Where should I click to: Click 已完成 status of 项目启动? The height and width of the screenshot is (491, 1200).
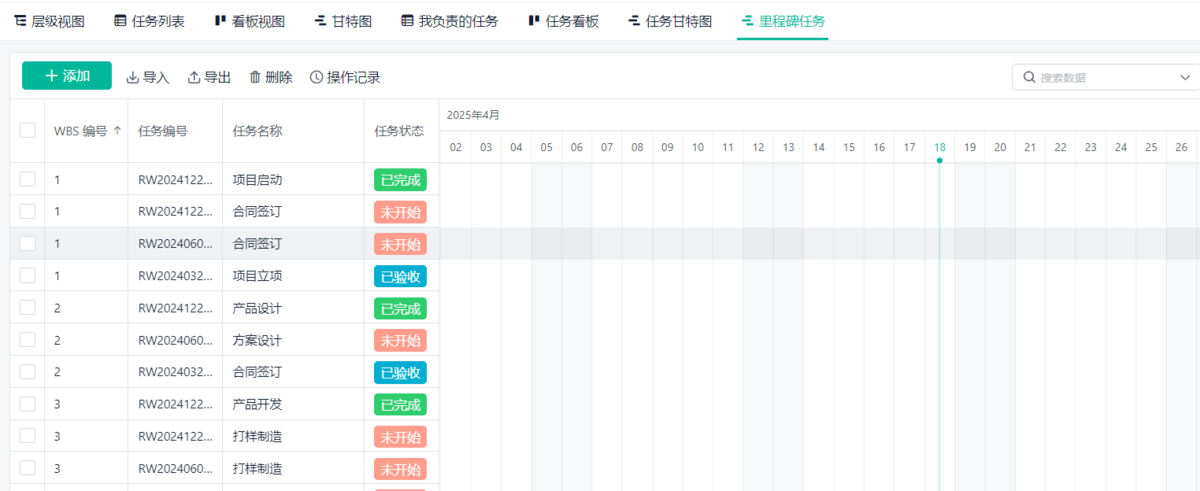(400, 180)
